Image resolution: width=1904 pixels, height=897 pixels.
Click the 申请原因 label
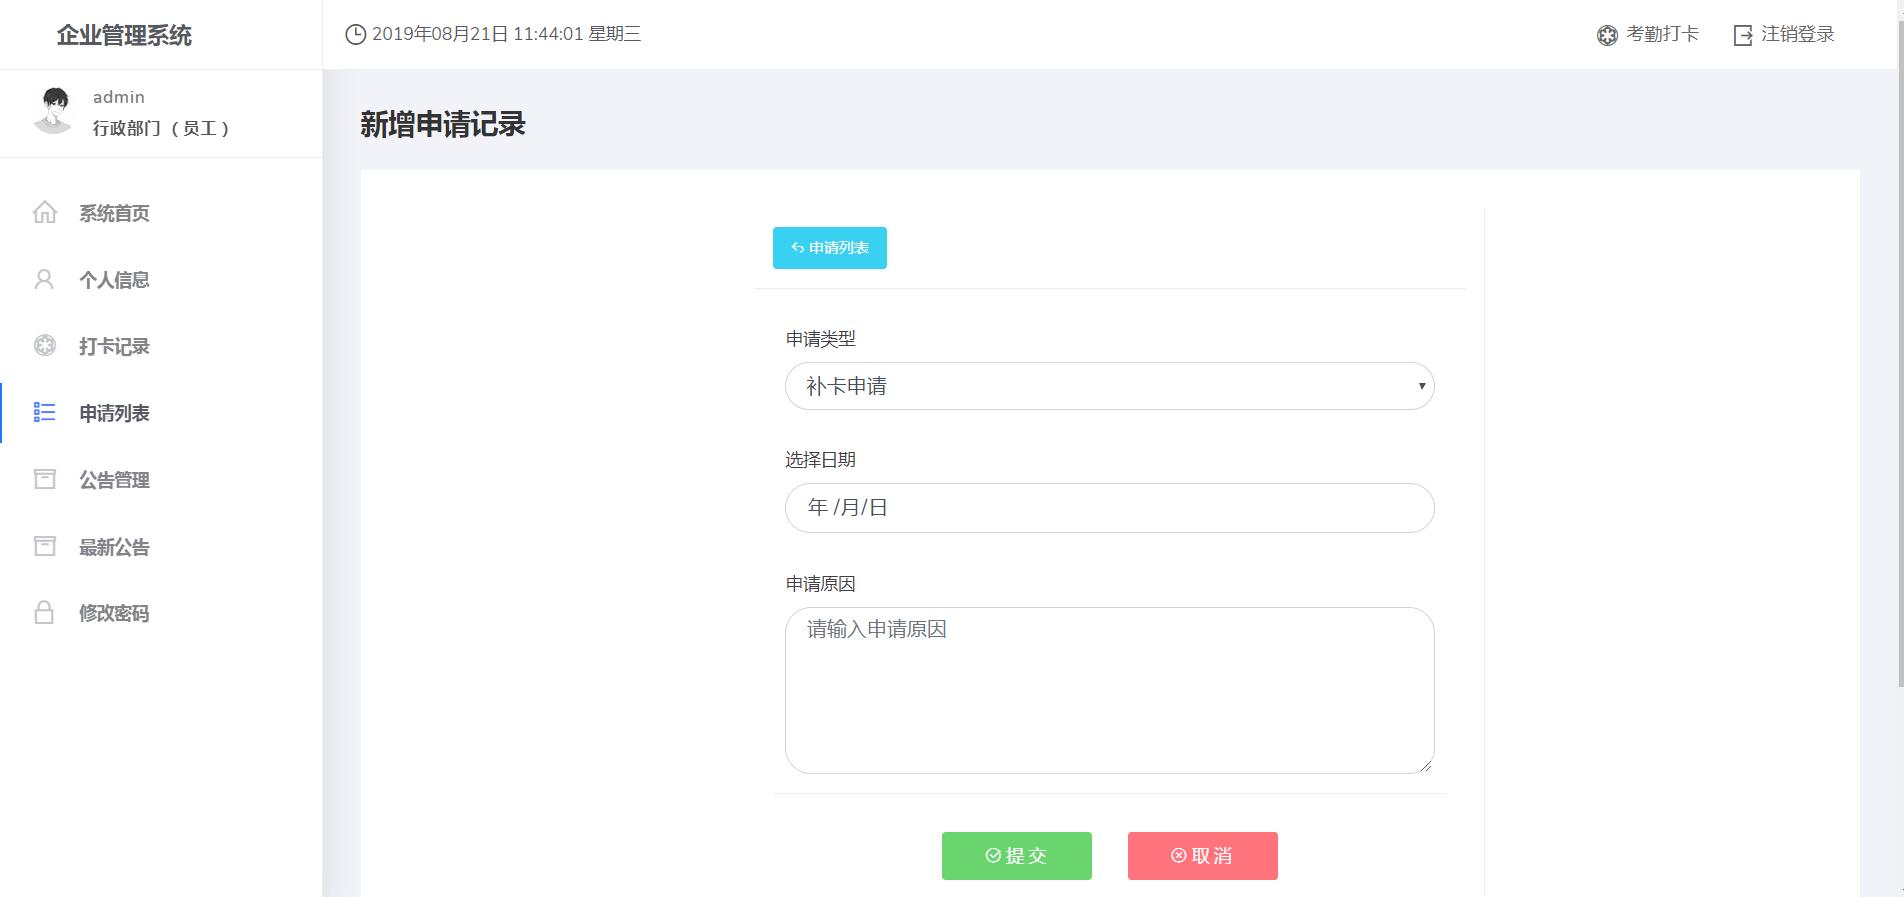(821, 584)
